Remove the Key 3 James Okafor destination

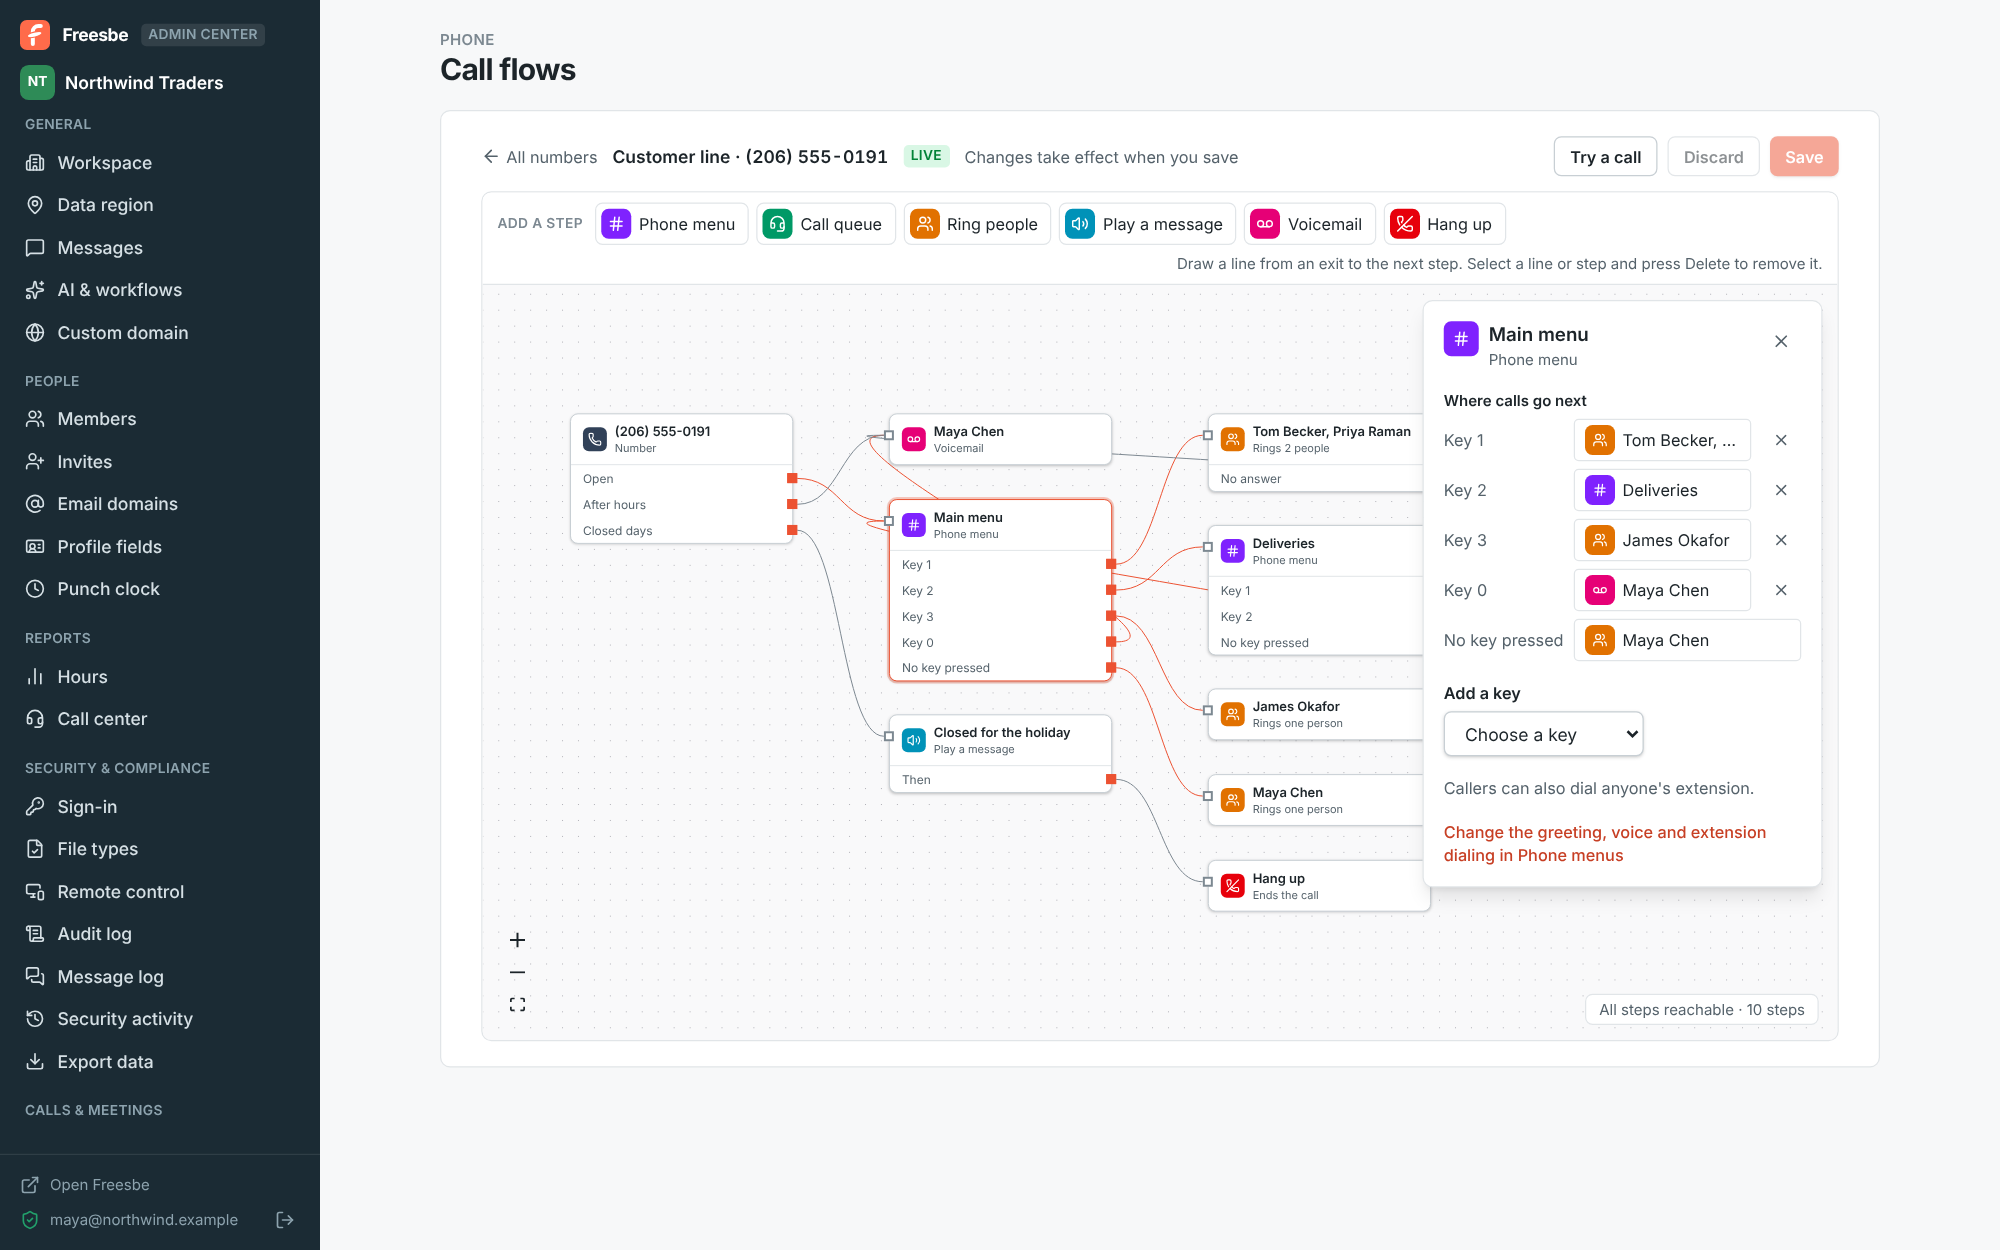tap(1781, 540)
